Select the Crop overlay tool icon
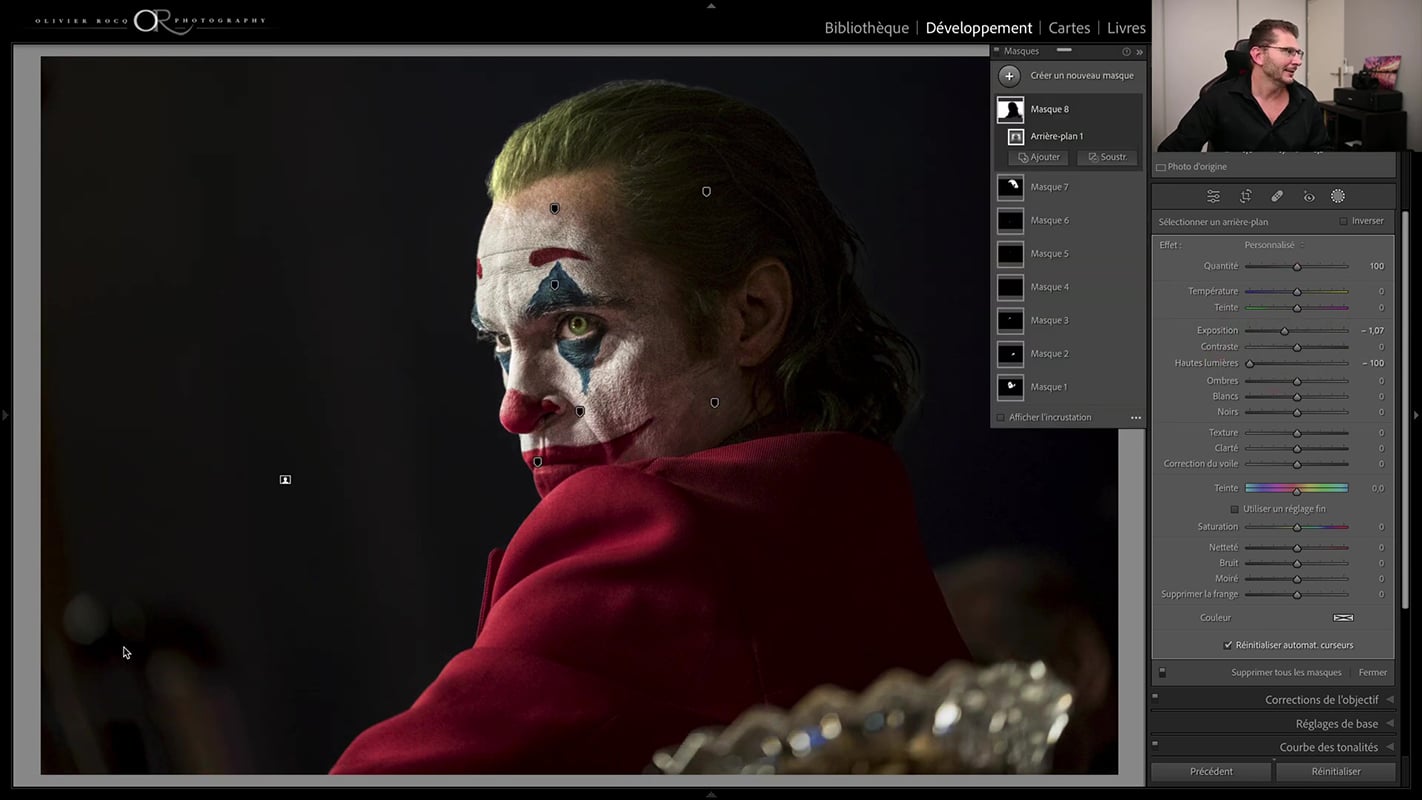 click(1245, 197)
